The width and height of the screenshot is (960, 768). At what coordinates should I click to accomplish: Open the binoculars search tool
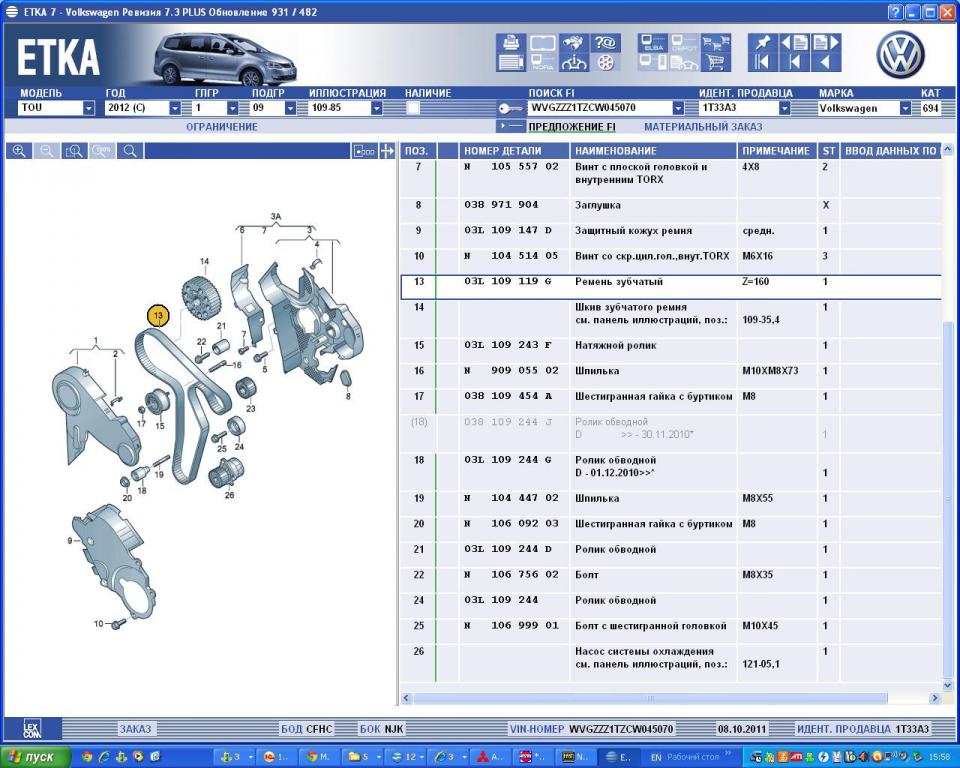point(574,43)
